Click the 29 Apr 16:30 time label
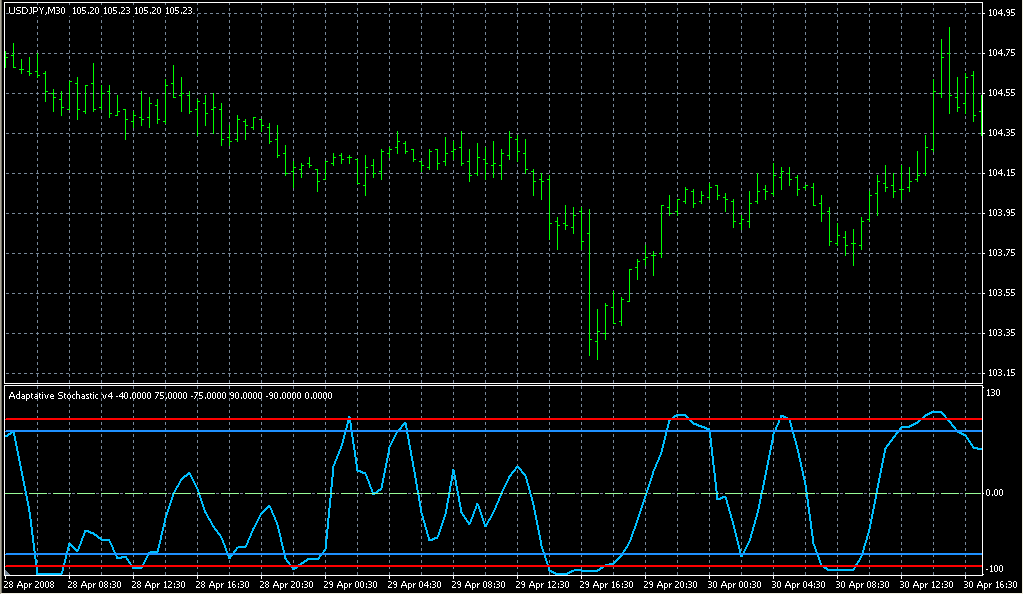This screenshot has width=1024, height=594. point(608,584)
